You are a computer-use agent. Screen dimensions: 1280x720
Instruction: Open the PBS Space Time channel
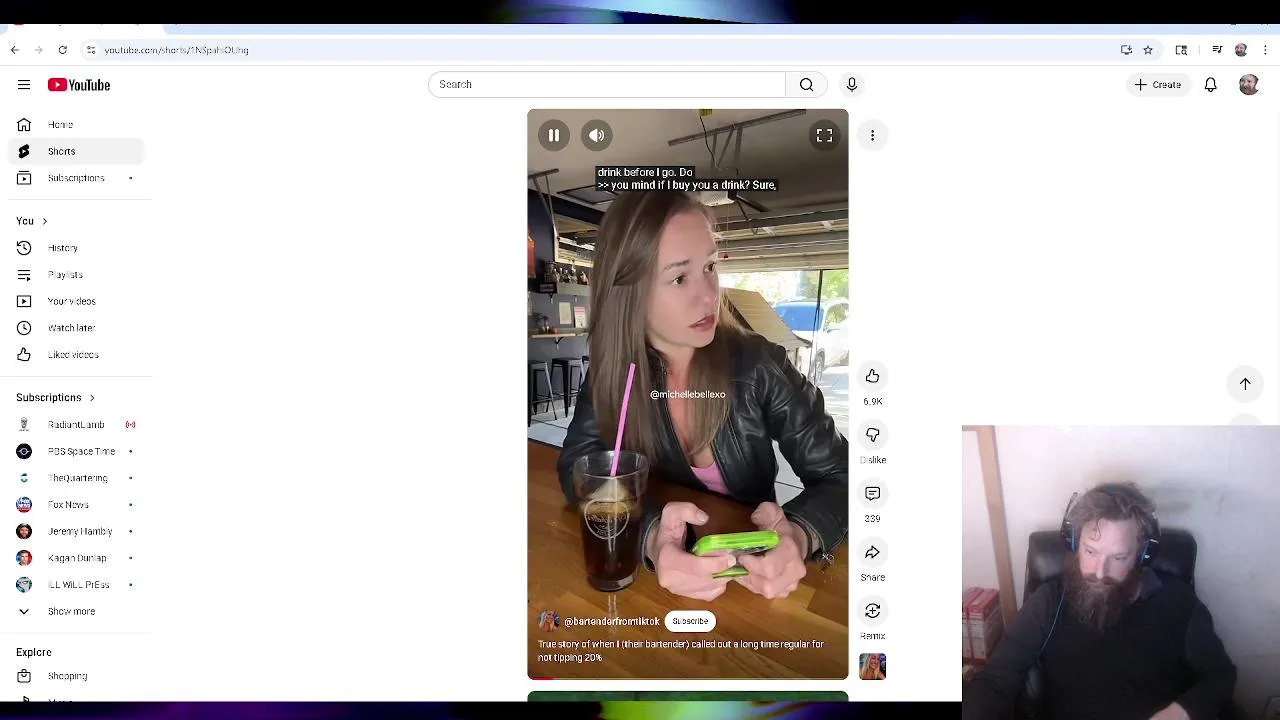76,451
